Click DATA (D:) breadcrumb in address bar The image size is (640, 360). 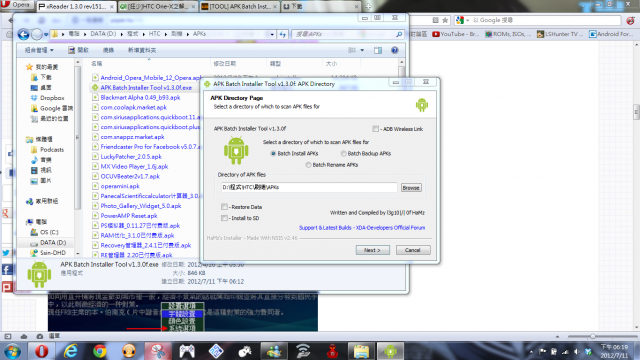[x=103, y=34]
